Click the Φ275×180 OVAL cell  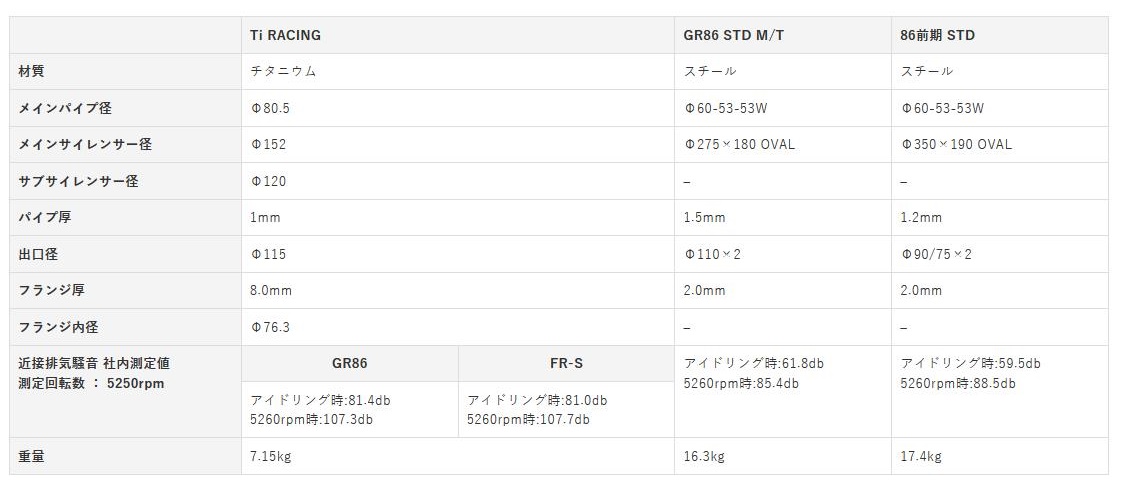click(x=739, y=144)
